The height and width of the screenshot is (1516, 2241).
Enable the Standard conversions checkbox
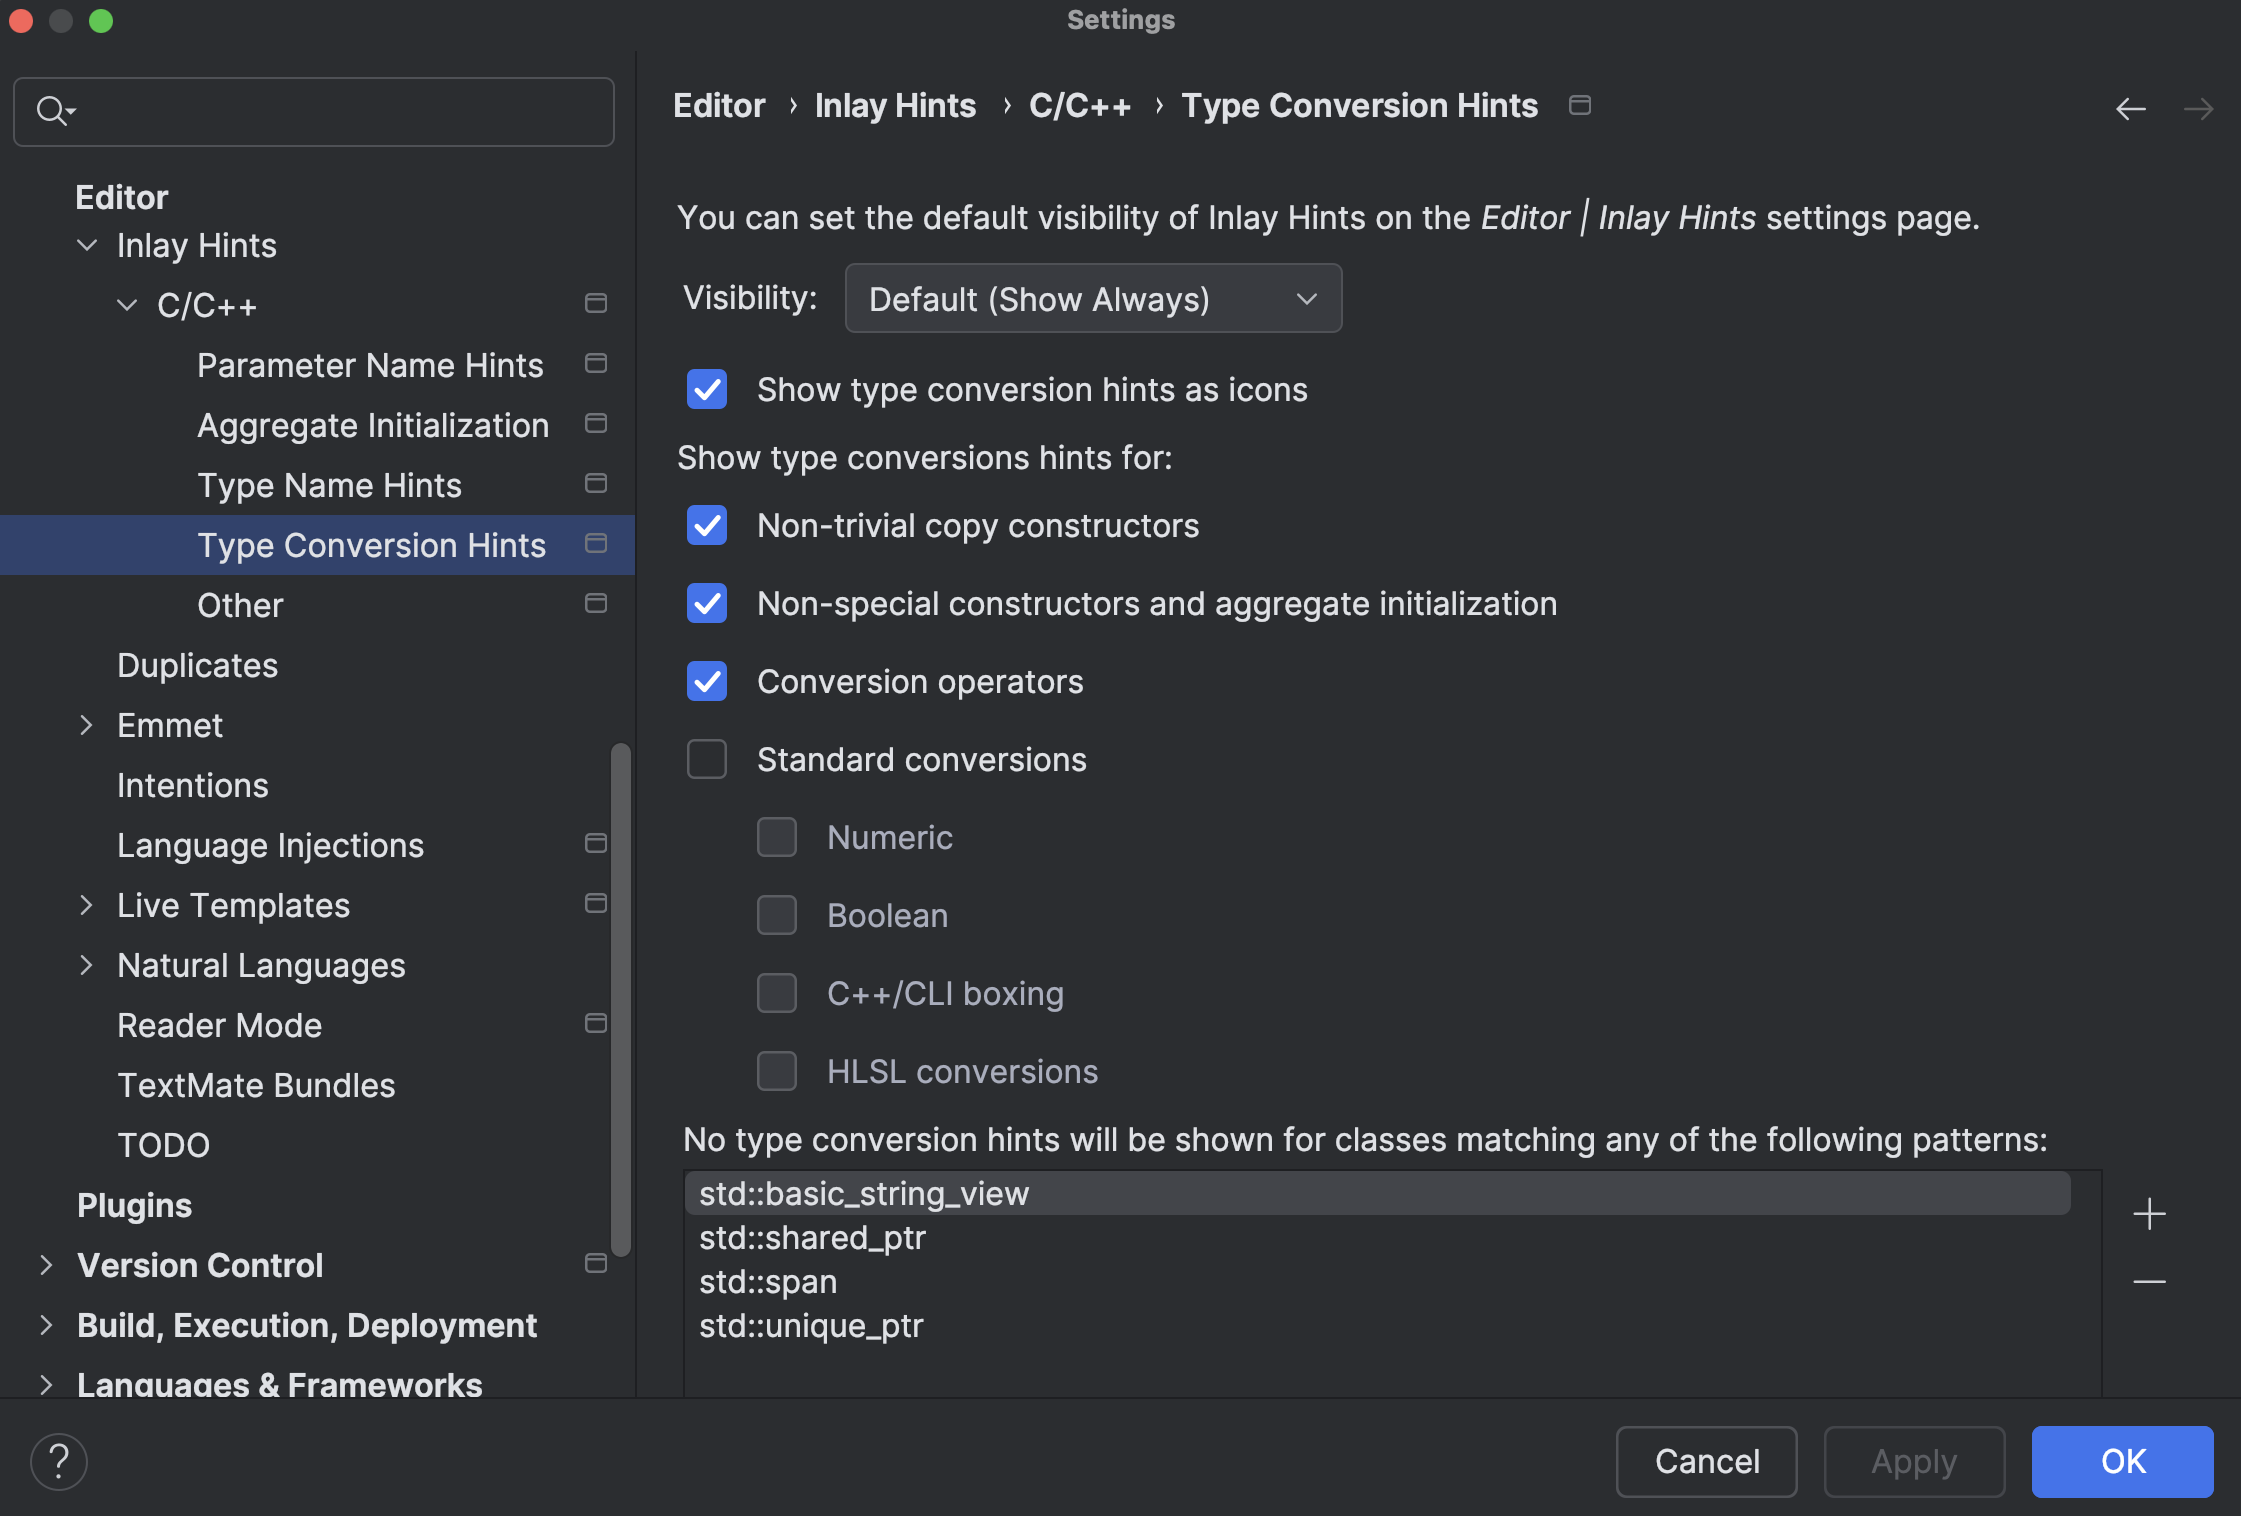[706, 759]
